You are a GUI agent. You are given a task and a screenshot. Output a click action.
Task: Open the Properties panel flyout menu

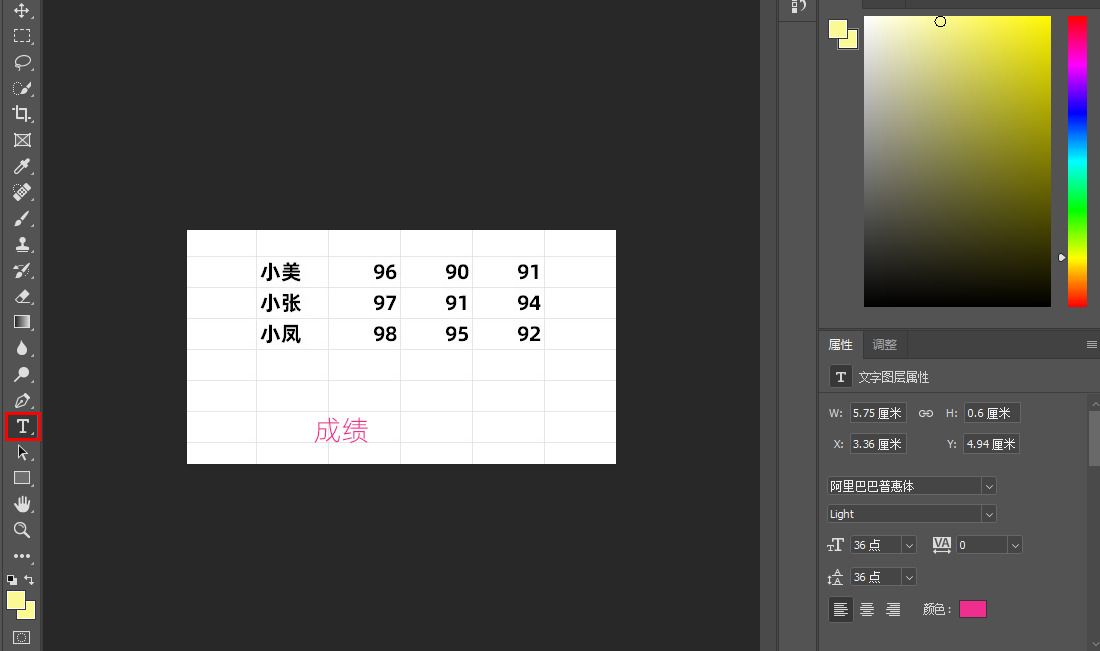point(1091,344)
